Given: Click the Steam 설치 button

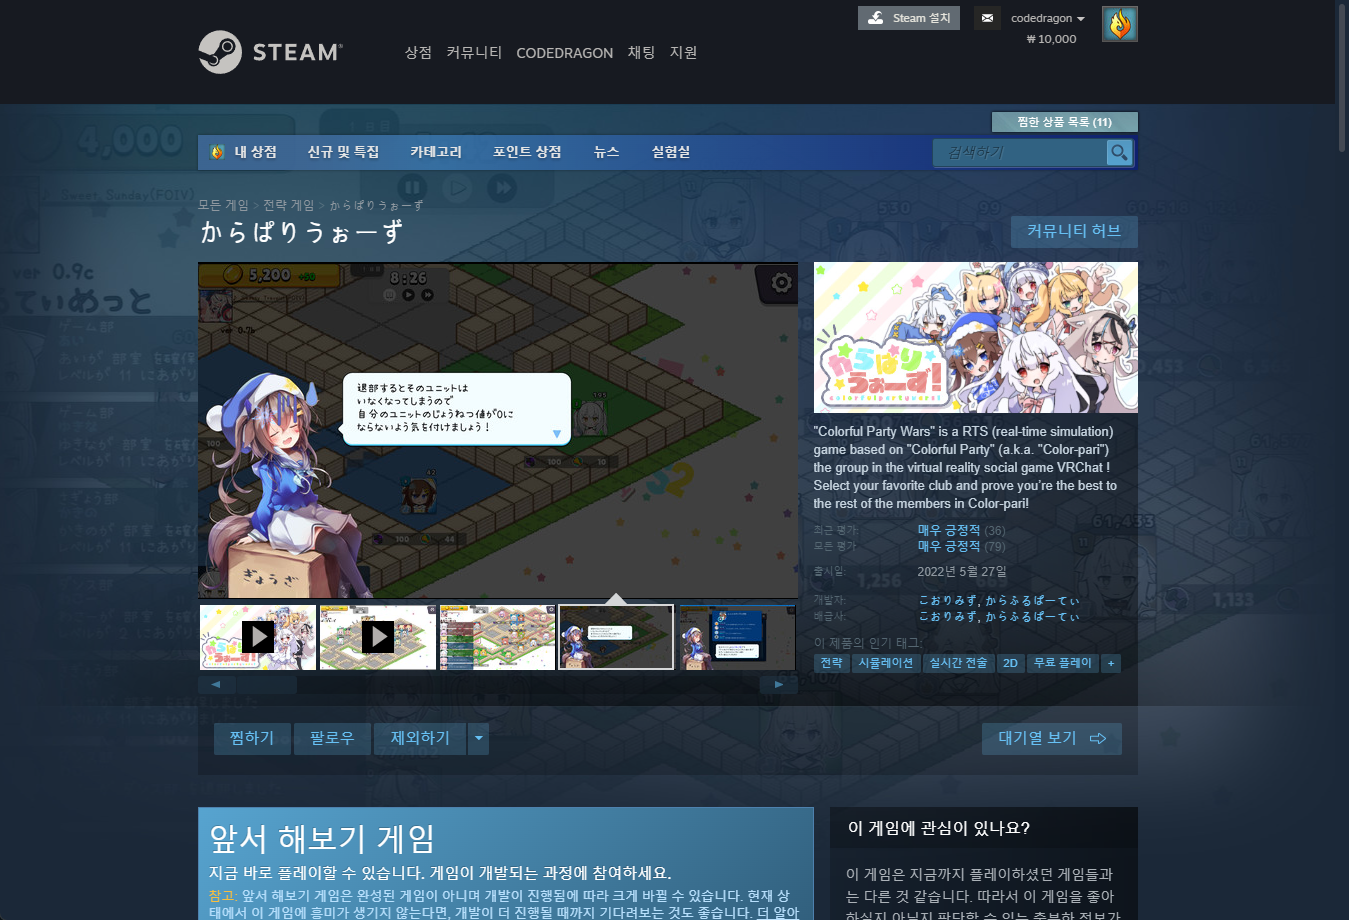Looking at the screenshot, I should [x=909, y=18].
